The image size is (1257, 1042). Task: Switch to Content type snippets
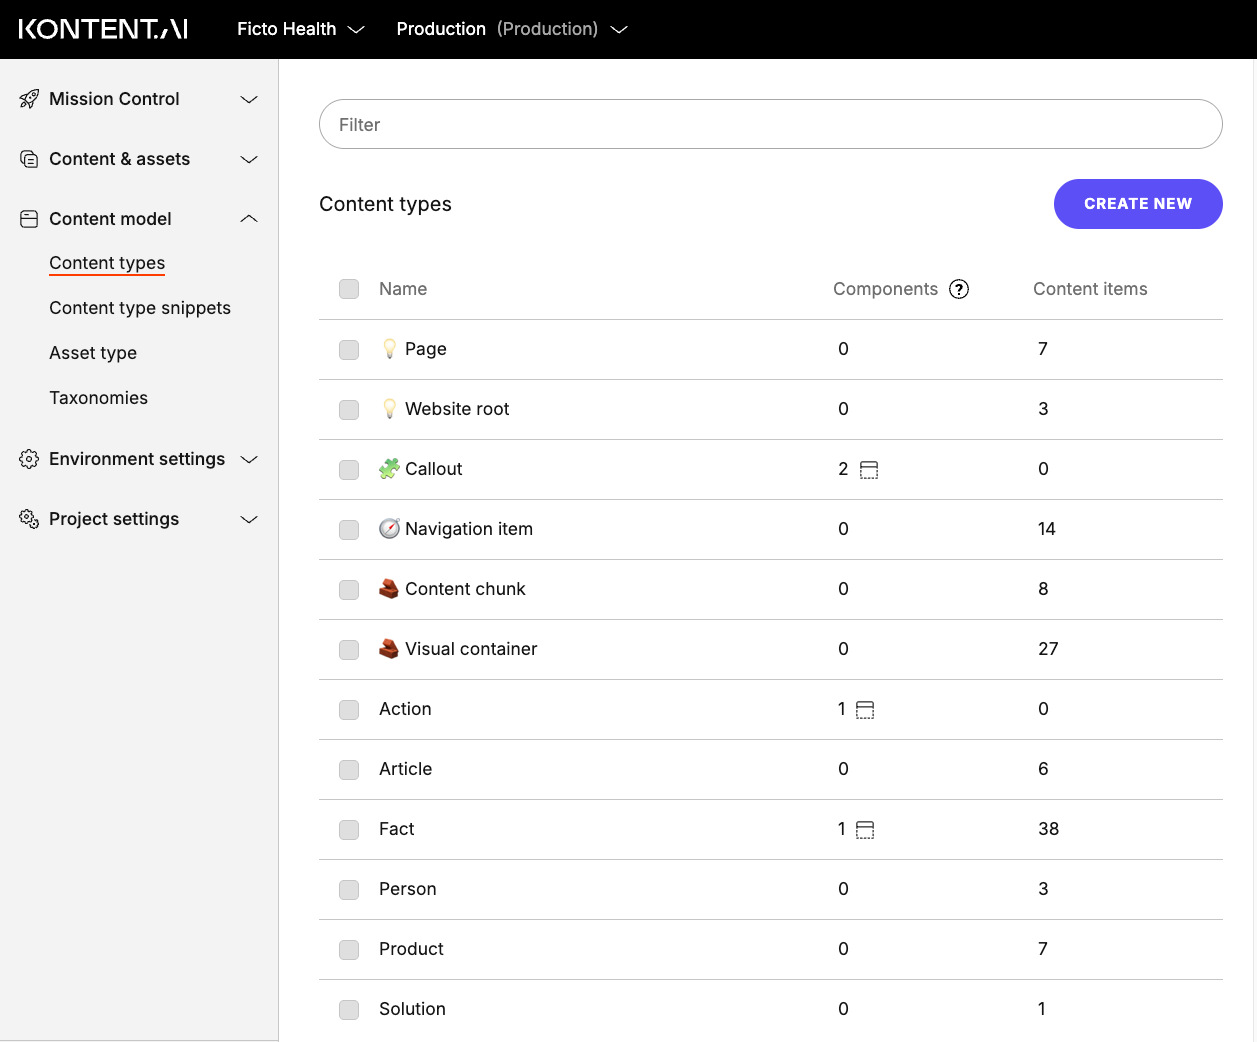pos(139,308)
